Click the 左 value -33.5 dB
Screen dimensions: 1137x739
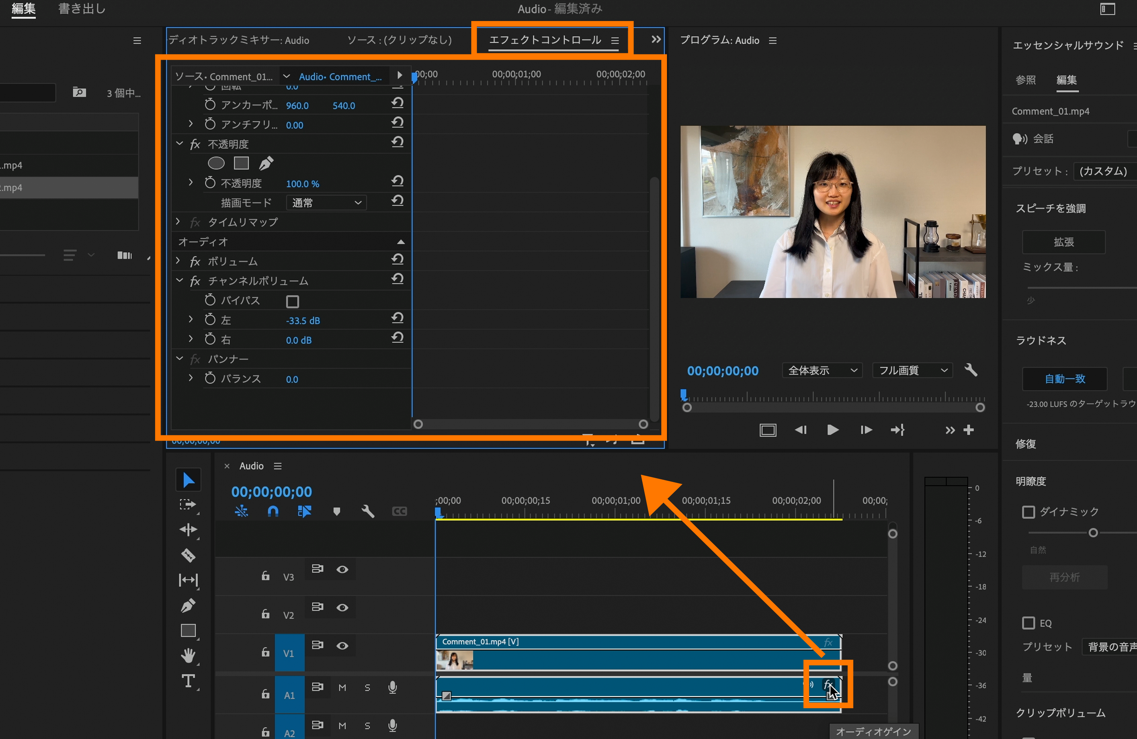[302, 321]
